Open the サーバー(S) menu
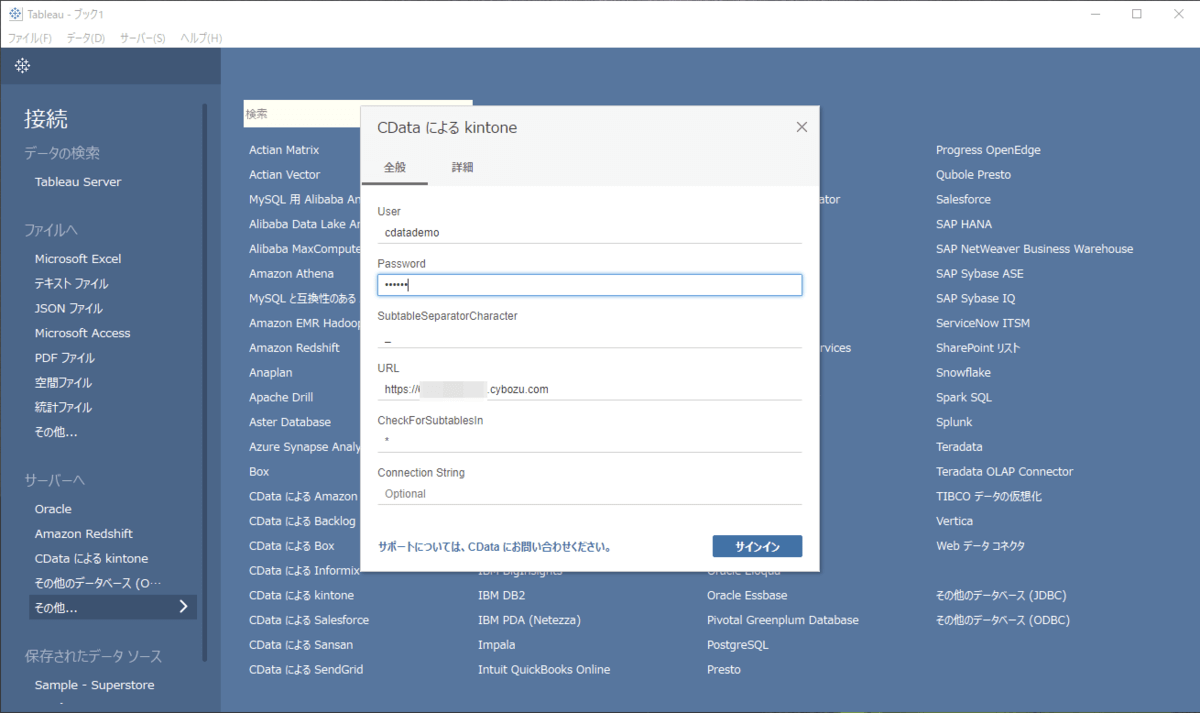This screenshot has width=1200, height=713. coord(143,38)
